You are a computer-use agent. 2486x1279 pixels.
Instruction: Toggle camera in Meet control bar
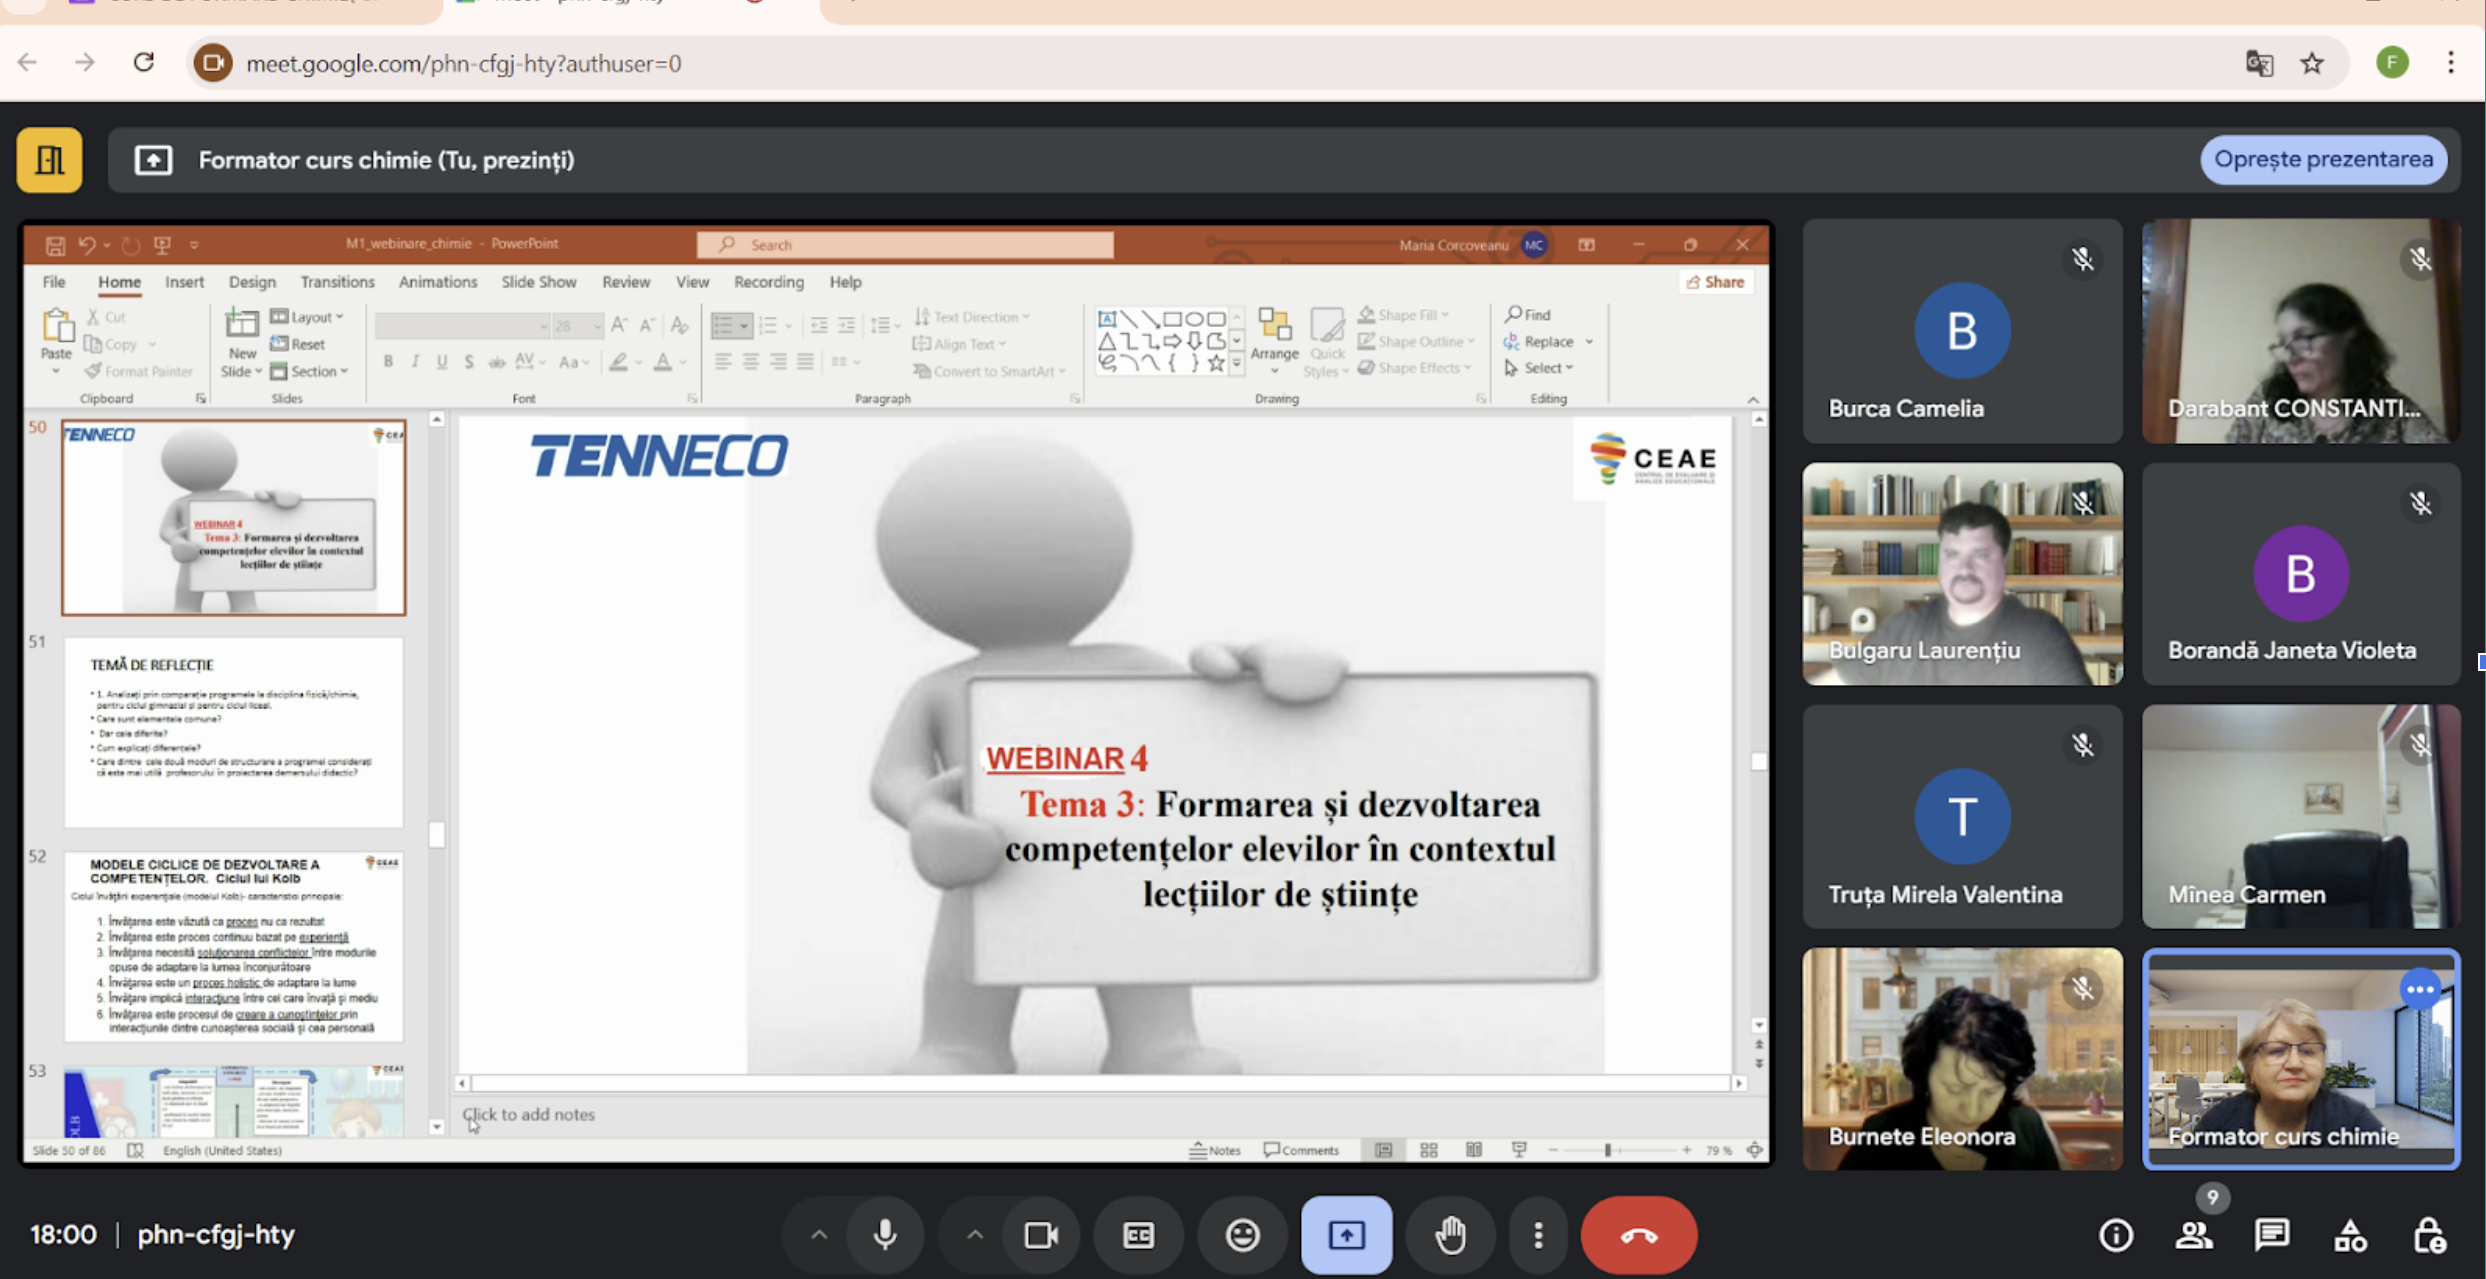point(1041,1235)
